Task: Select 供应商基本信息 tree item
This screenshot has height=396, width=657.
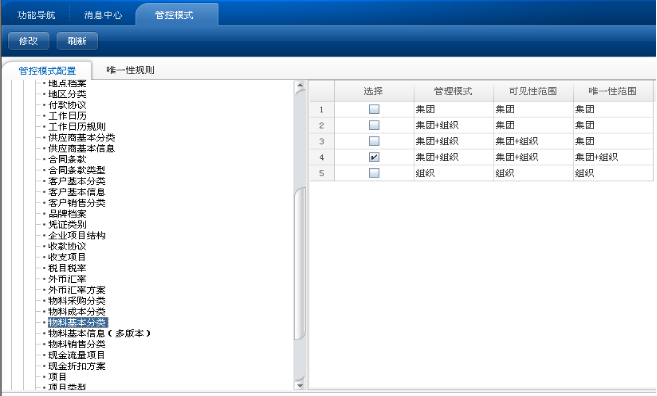Action: [x=82, y=148]
